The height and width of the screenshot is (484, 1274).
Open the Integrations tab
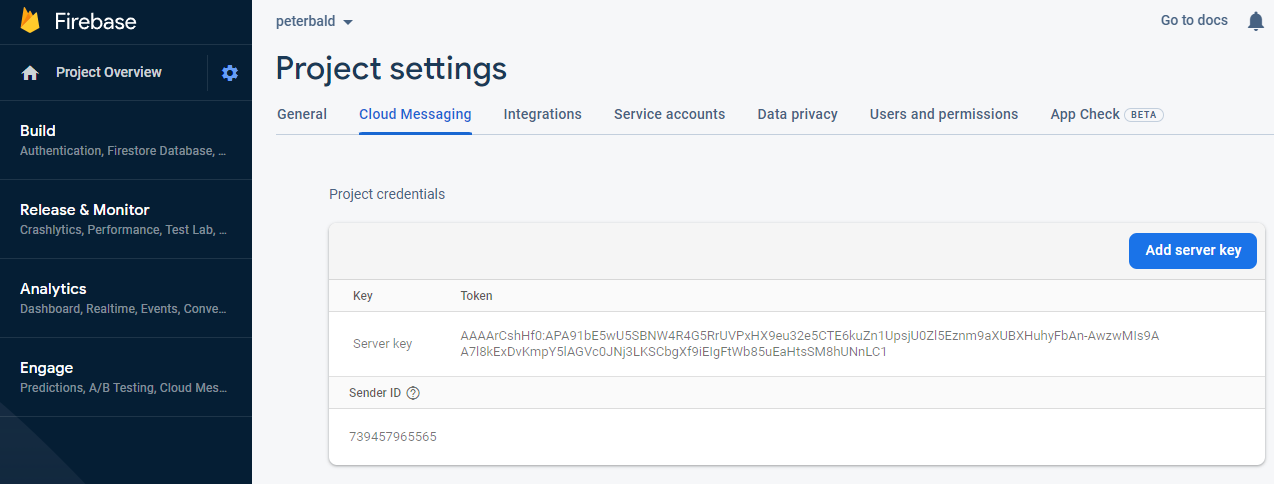coord(542,114)
